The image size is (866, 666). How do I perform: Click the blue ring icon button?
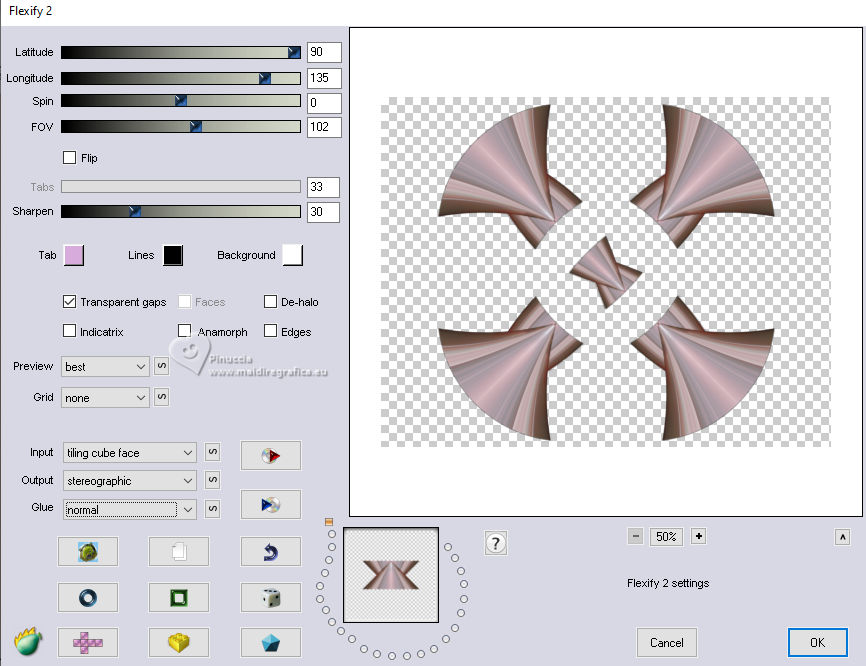click(x=88, y=597)
